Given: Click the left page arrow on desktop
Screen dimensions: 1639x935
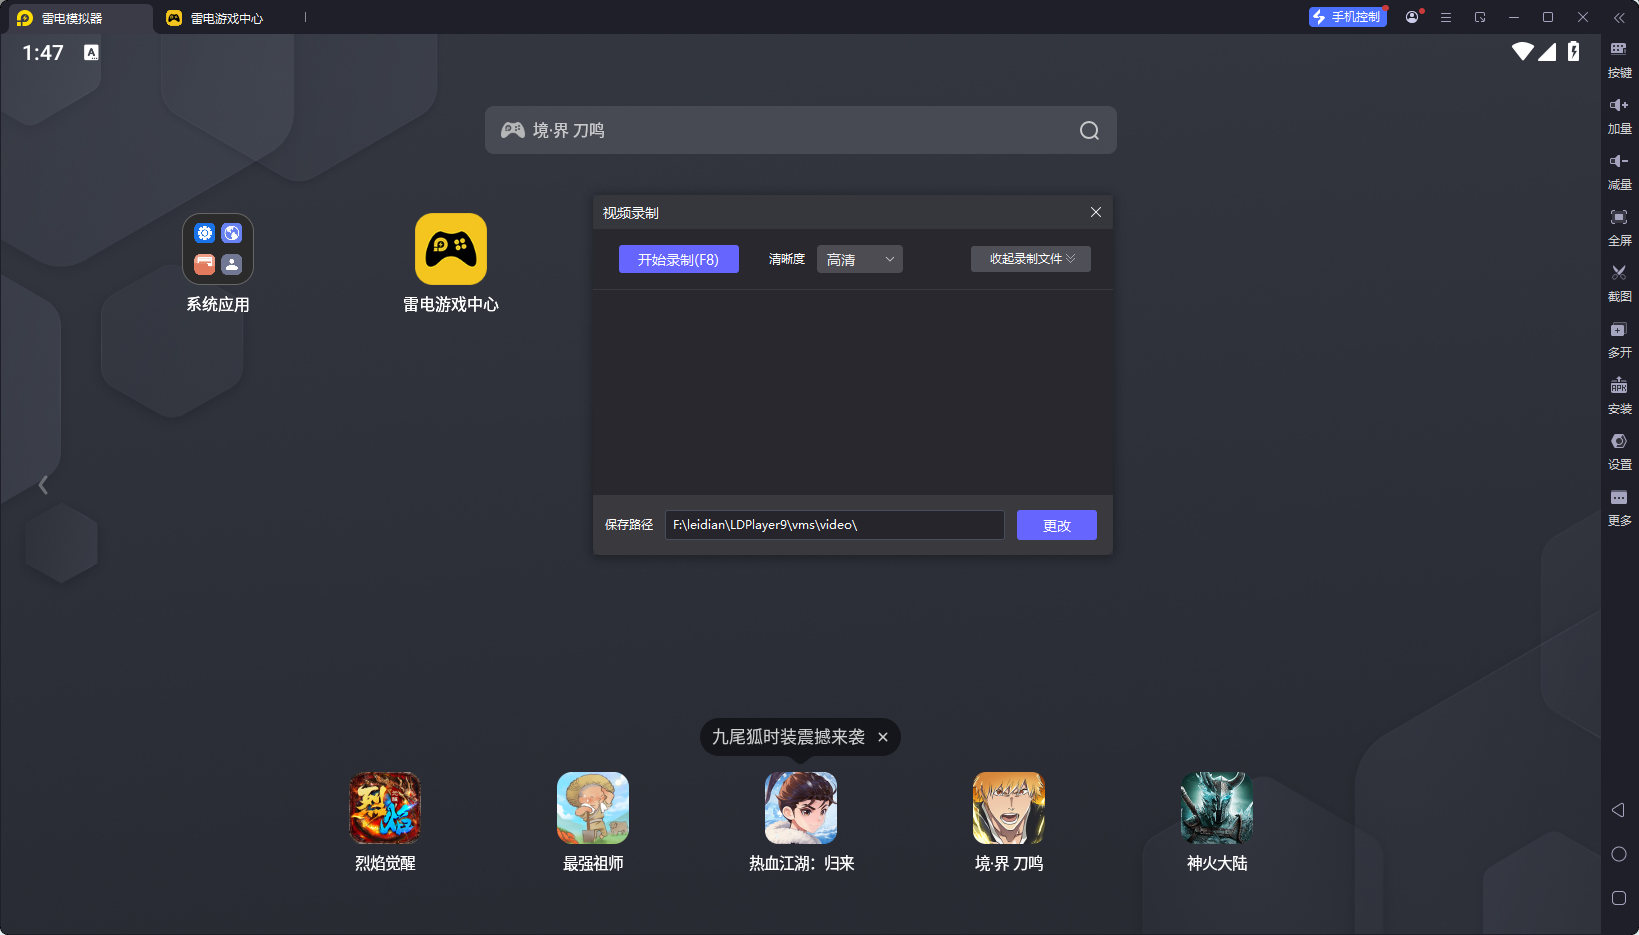Looking at the screenshot, I should tap(43, 485).
